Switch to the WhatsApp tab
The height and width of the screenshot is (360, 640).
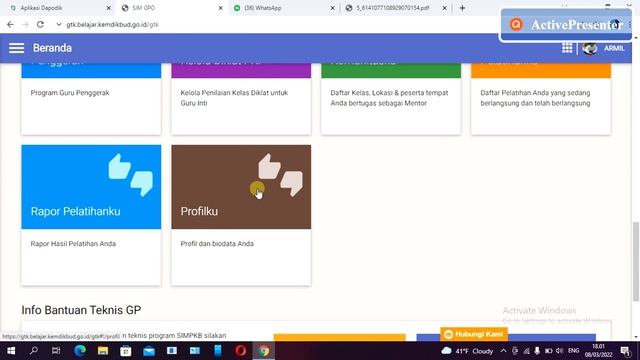click(284, 8)
